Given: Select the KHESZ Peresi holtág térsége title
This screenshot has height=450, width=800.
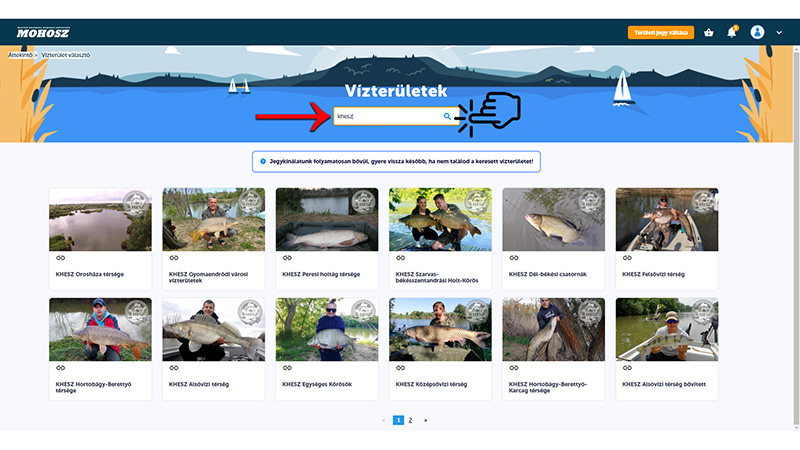Looking at the screenshot, I should pyautogui.click(x=321, y=274).
